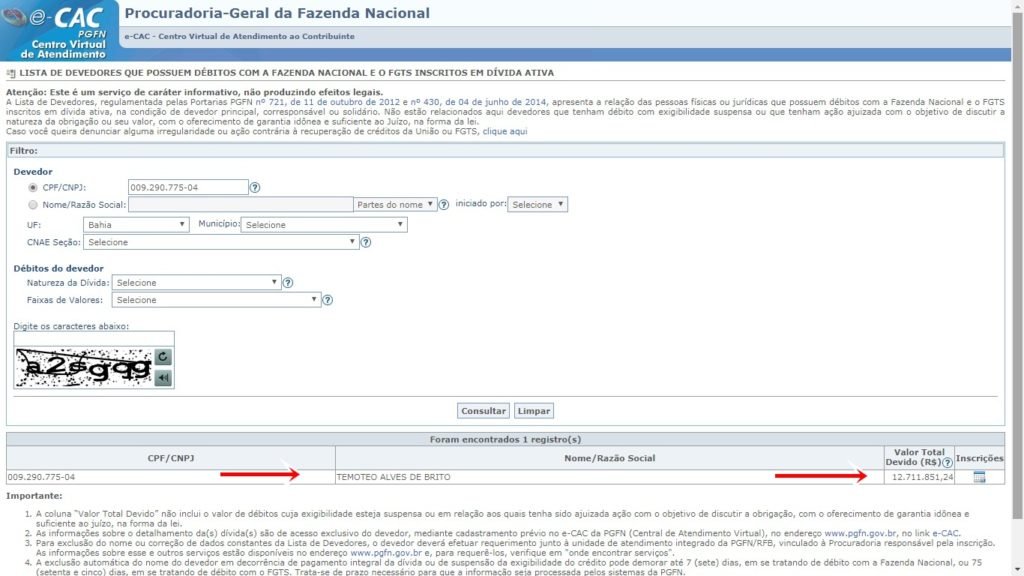The width and height of the screenshot is (1024, 576).
Task: Click help icon next to CNAE Seção
Action: tap(366, 242)
